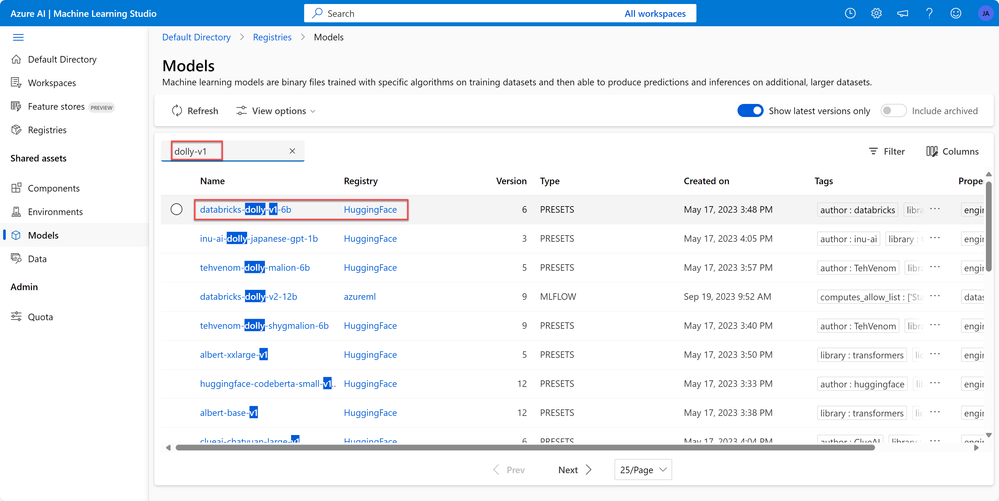Open help question mark icon
This screenshot has width=999, height=501.
click(x=930, y=13)
